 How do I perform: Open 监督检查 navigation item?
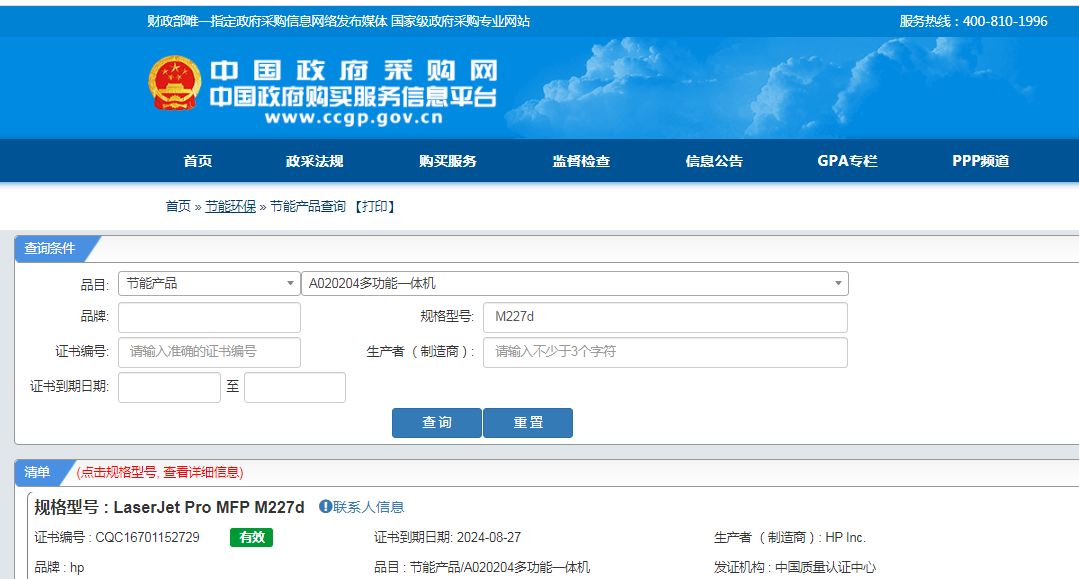click(581, 161)
